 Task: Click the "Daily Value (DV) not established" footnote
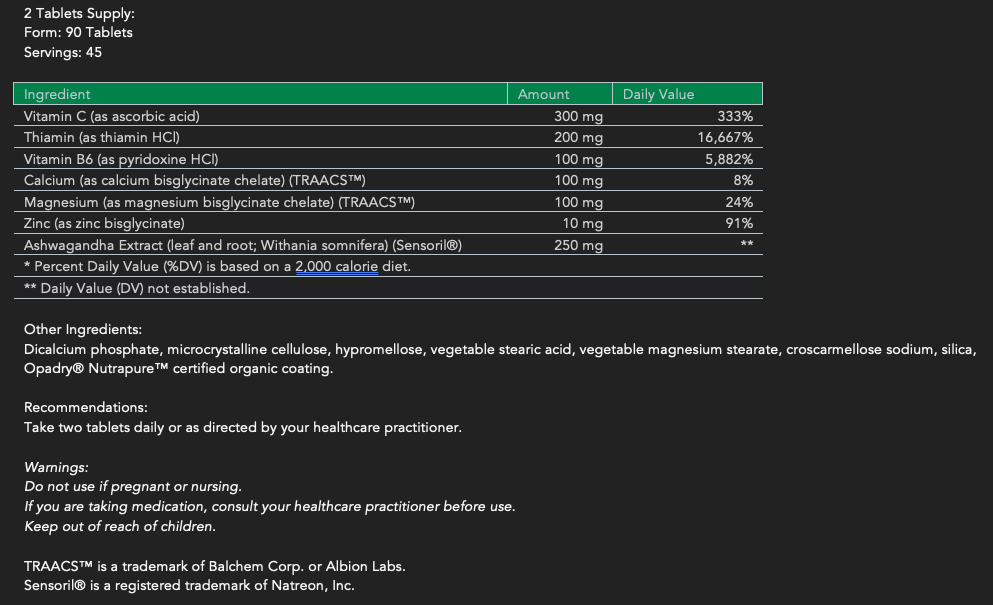(x=137, y=288)
